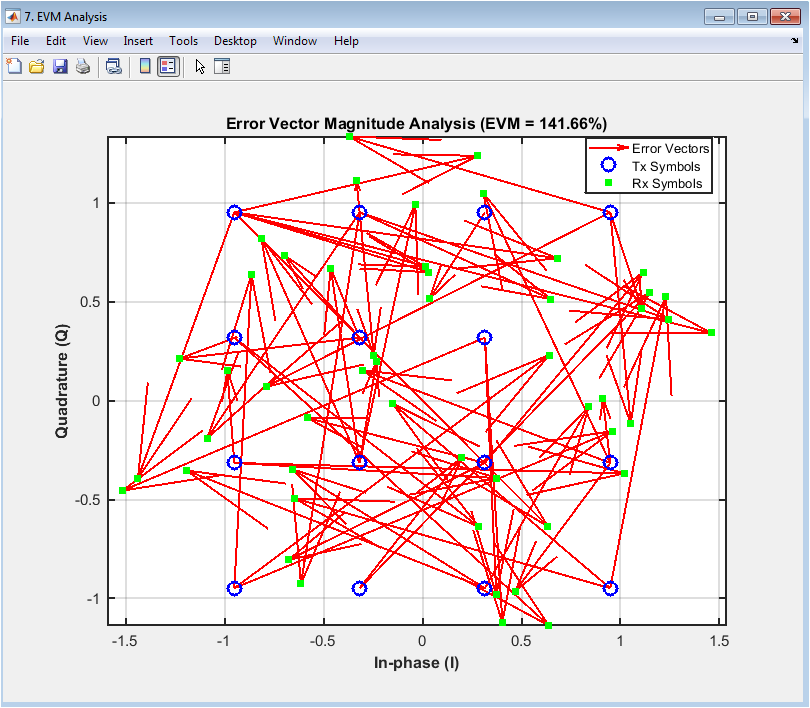Save the figure using the floppy disk icon
Viewport: 810px width, 708px height.
60,67
